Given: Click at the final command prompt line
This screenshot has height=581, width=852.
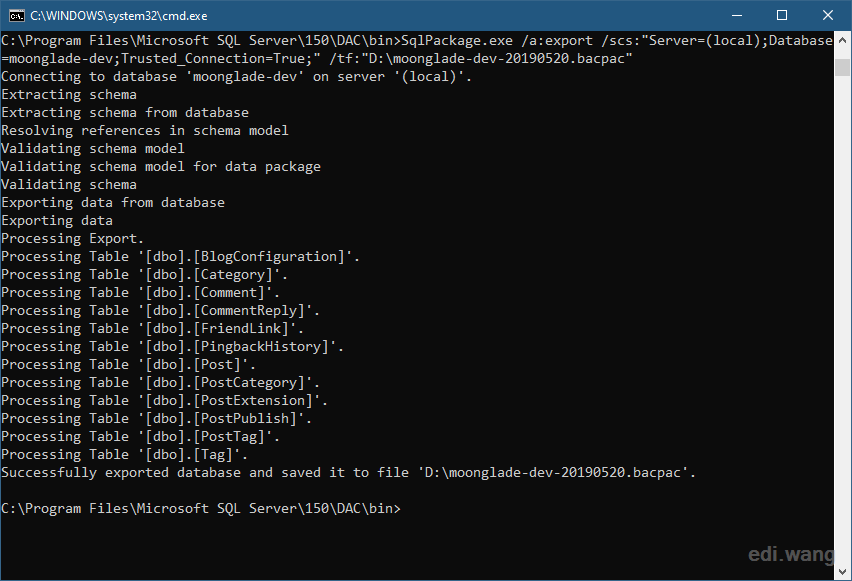Looking at the screenshot, I should 201,509.
